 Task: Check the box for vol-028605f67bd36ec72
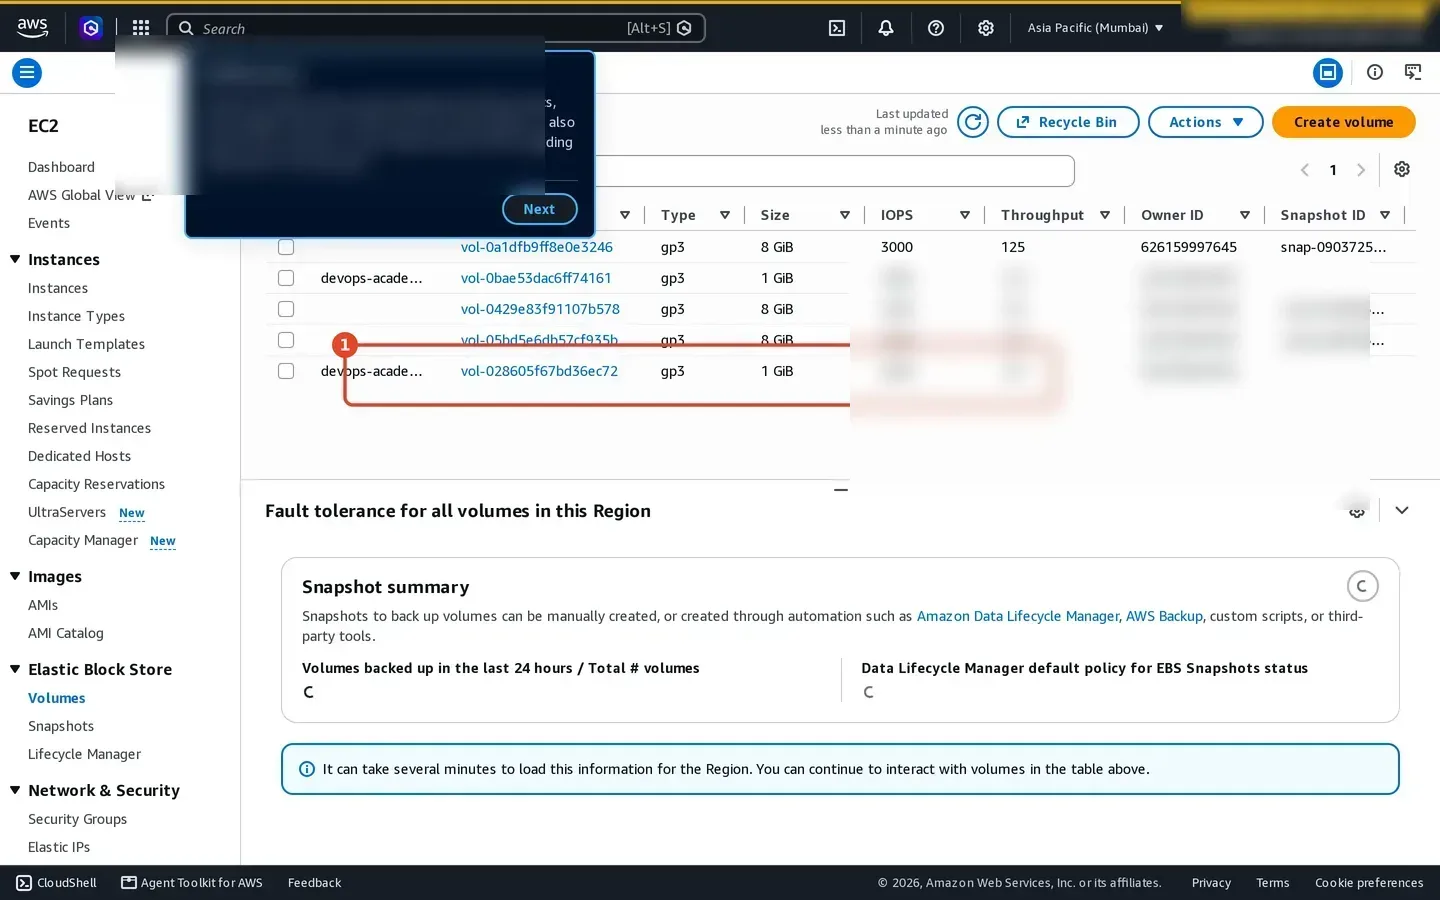click(x=286, y=371)
